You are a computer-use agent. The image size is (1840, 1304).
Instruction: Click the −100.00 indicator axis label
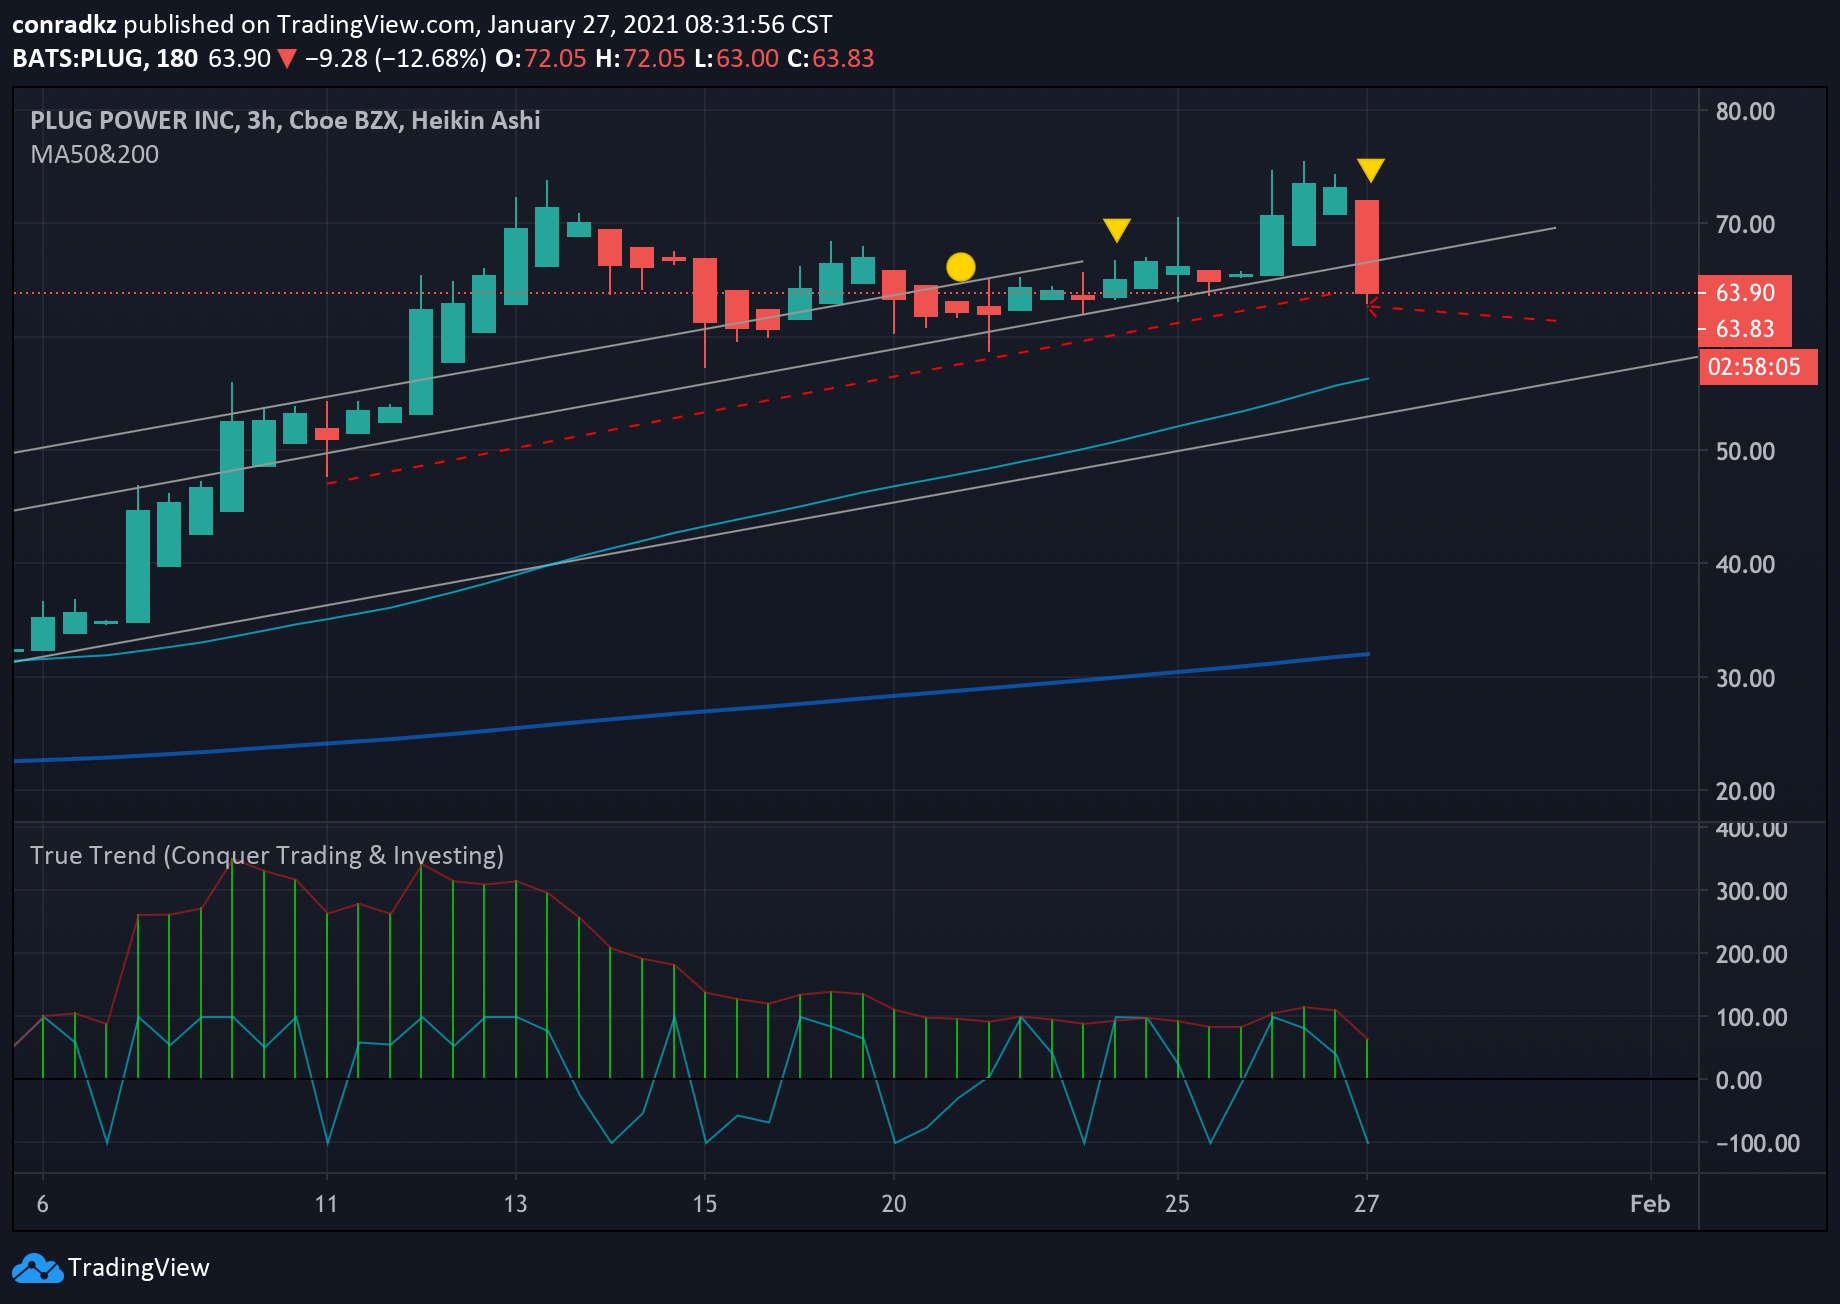pyautogui.click(x=1757, y=1143)
